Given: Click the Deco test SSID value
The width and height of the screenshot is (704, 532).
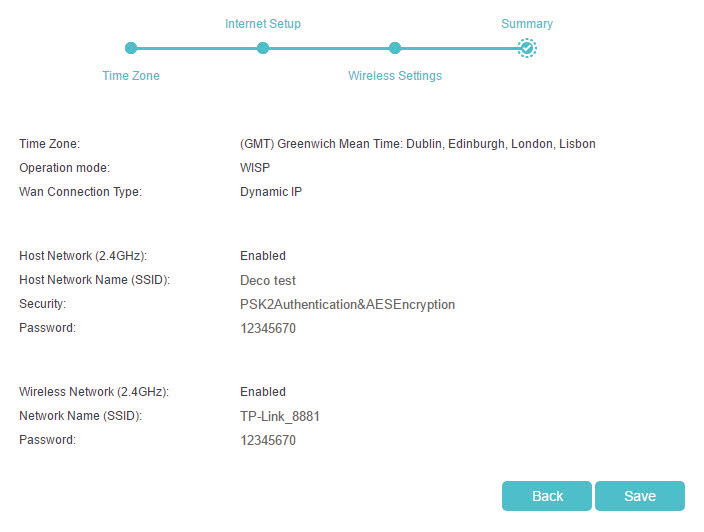Looking at the screenshot, I should click(x=268, y=281).
